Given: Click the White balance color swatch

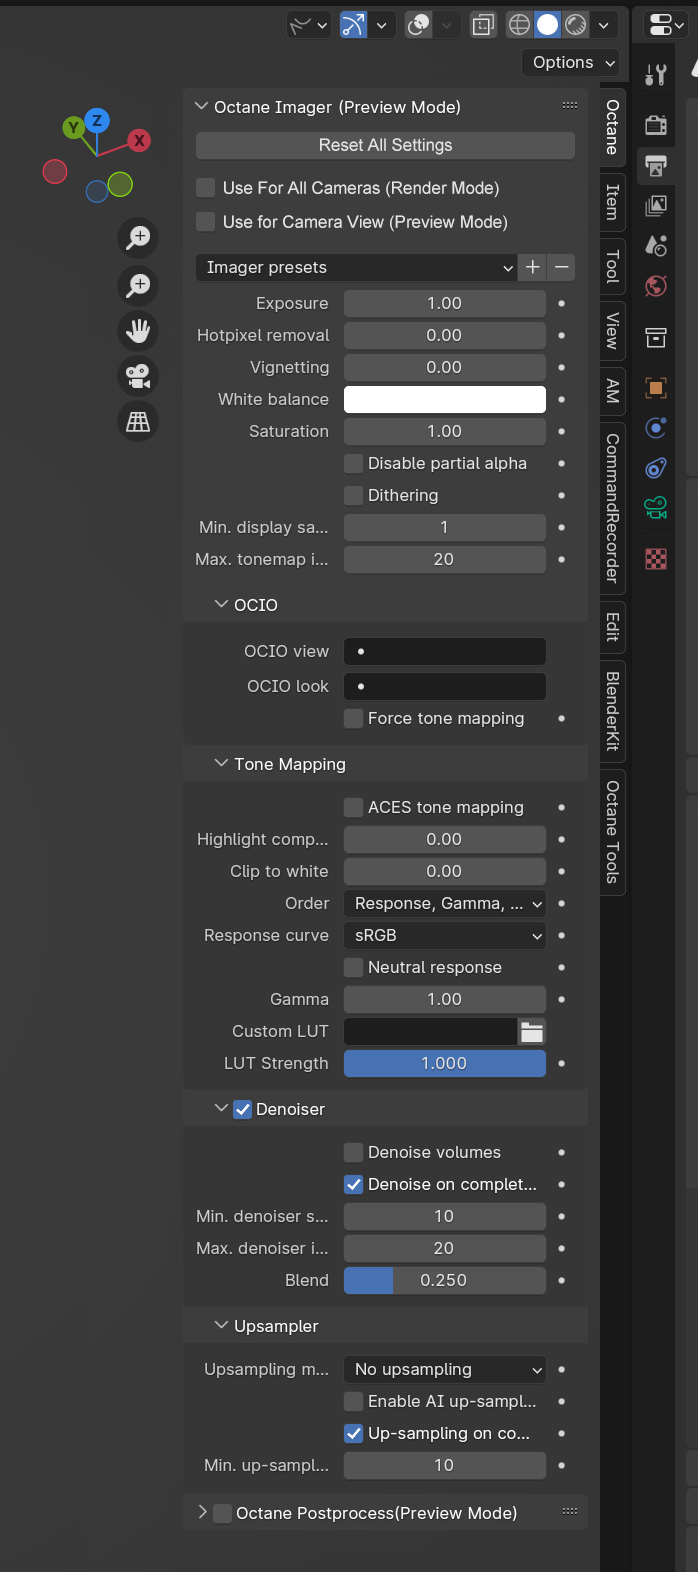Looking at the screenshot, I should (445, 400).
